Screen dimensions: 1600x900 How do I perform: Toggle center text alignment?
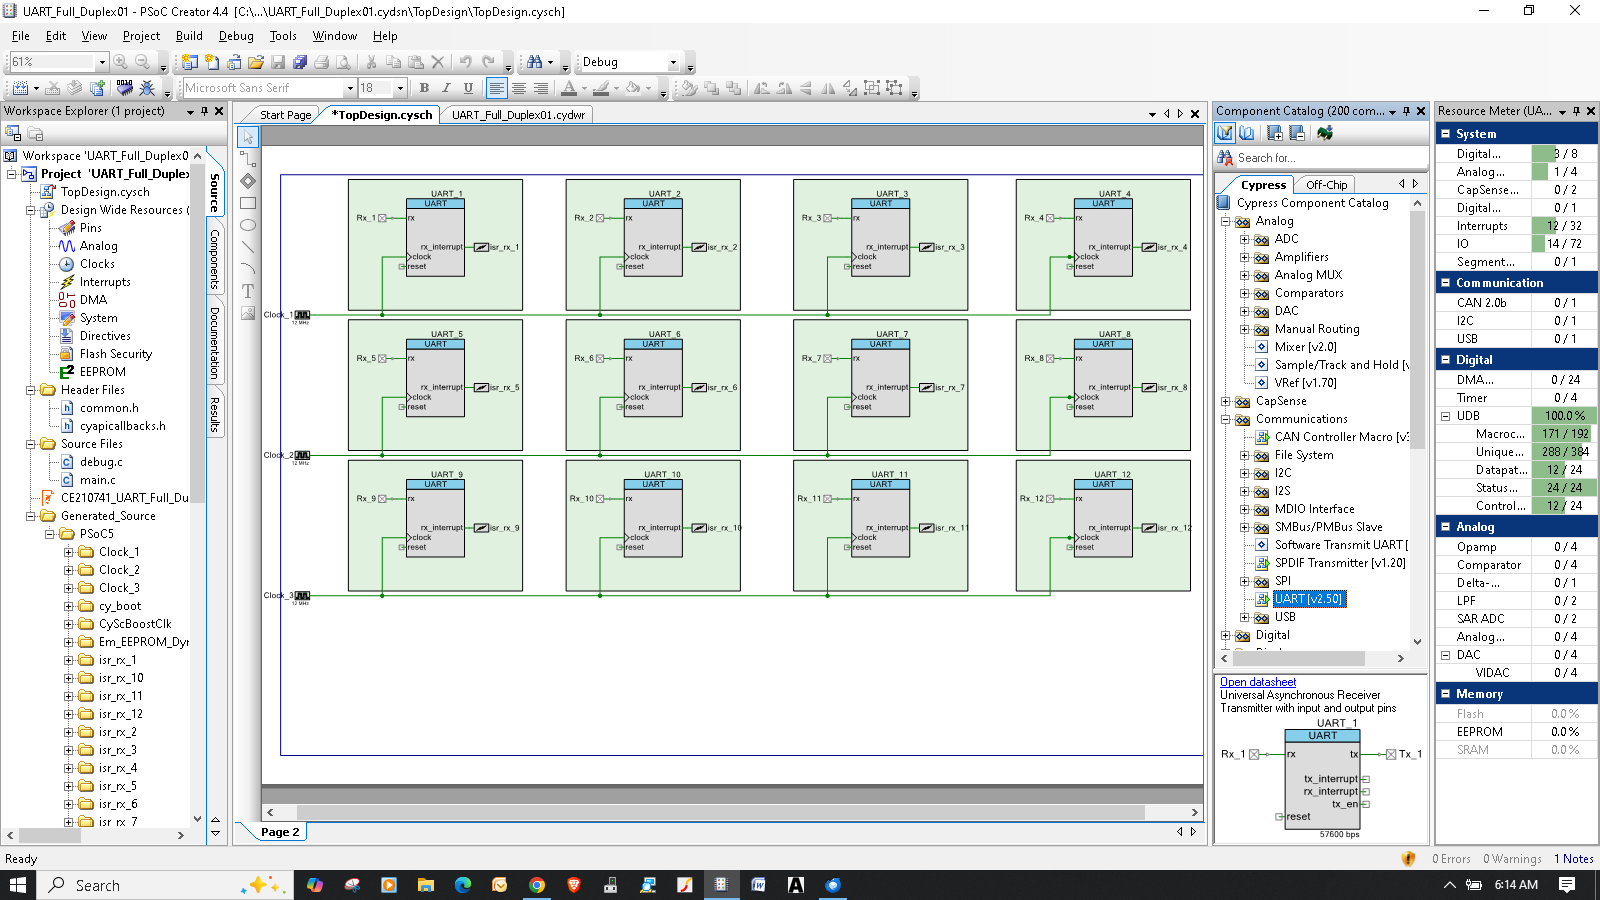[518, 88]
